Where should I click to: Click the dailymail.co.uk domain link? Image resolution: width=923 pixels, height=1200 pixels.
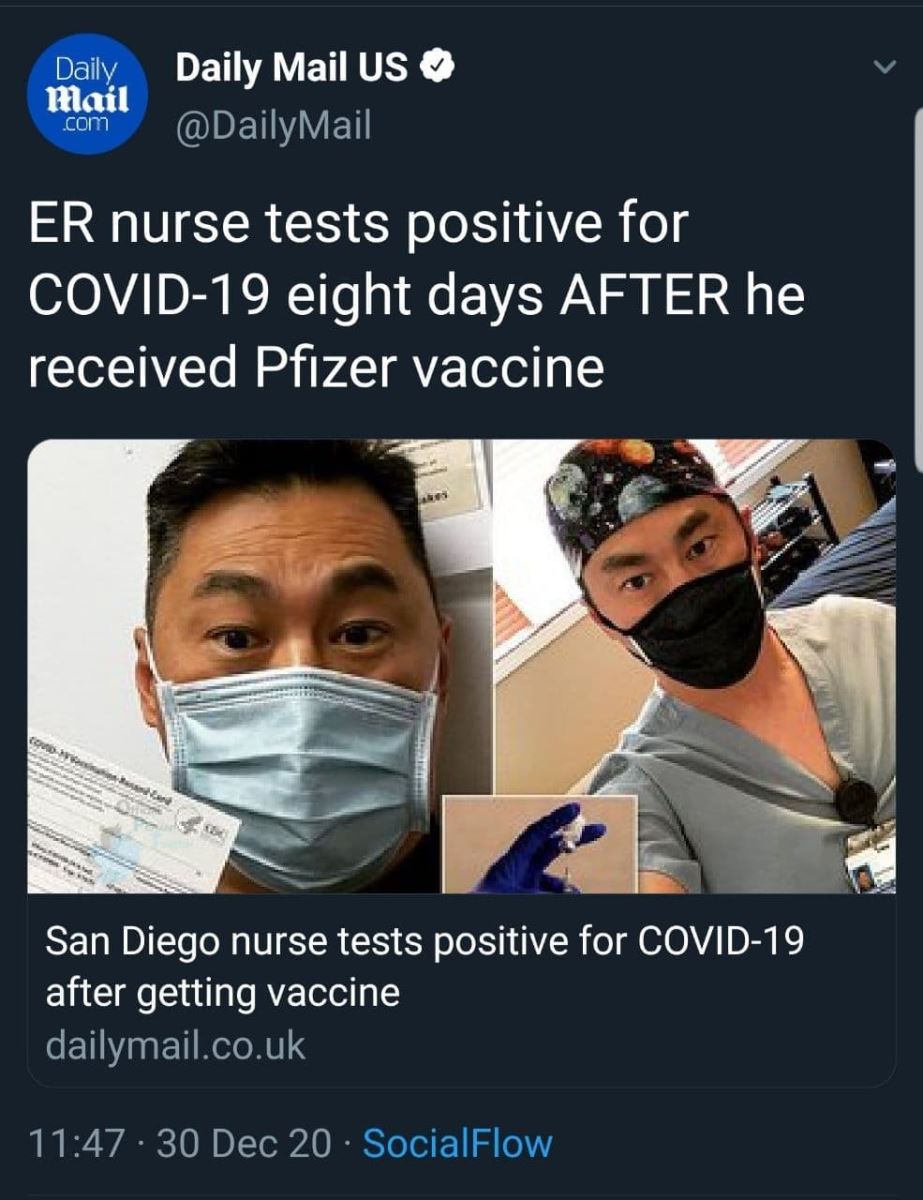tap(175, 1046)
